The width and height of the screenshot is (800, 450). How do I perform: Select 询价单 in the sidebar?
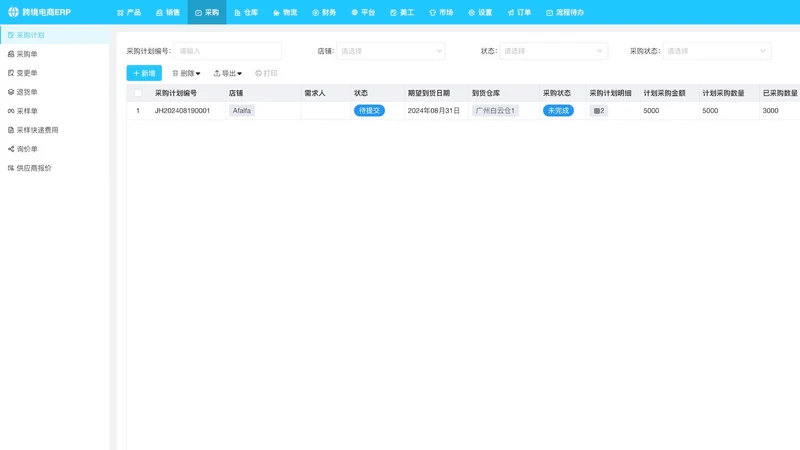tap(55, 149)
